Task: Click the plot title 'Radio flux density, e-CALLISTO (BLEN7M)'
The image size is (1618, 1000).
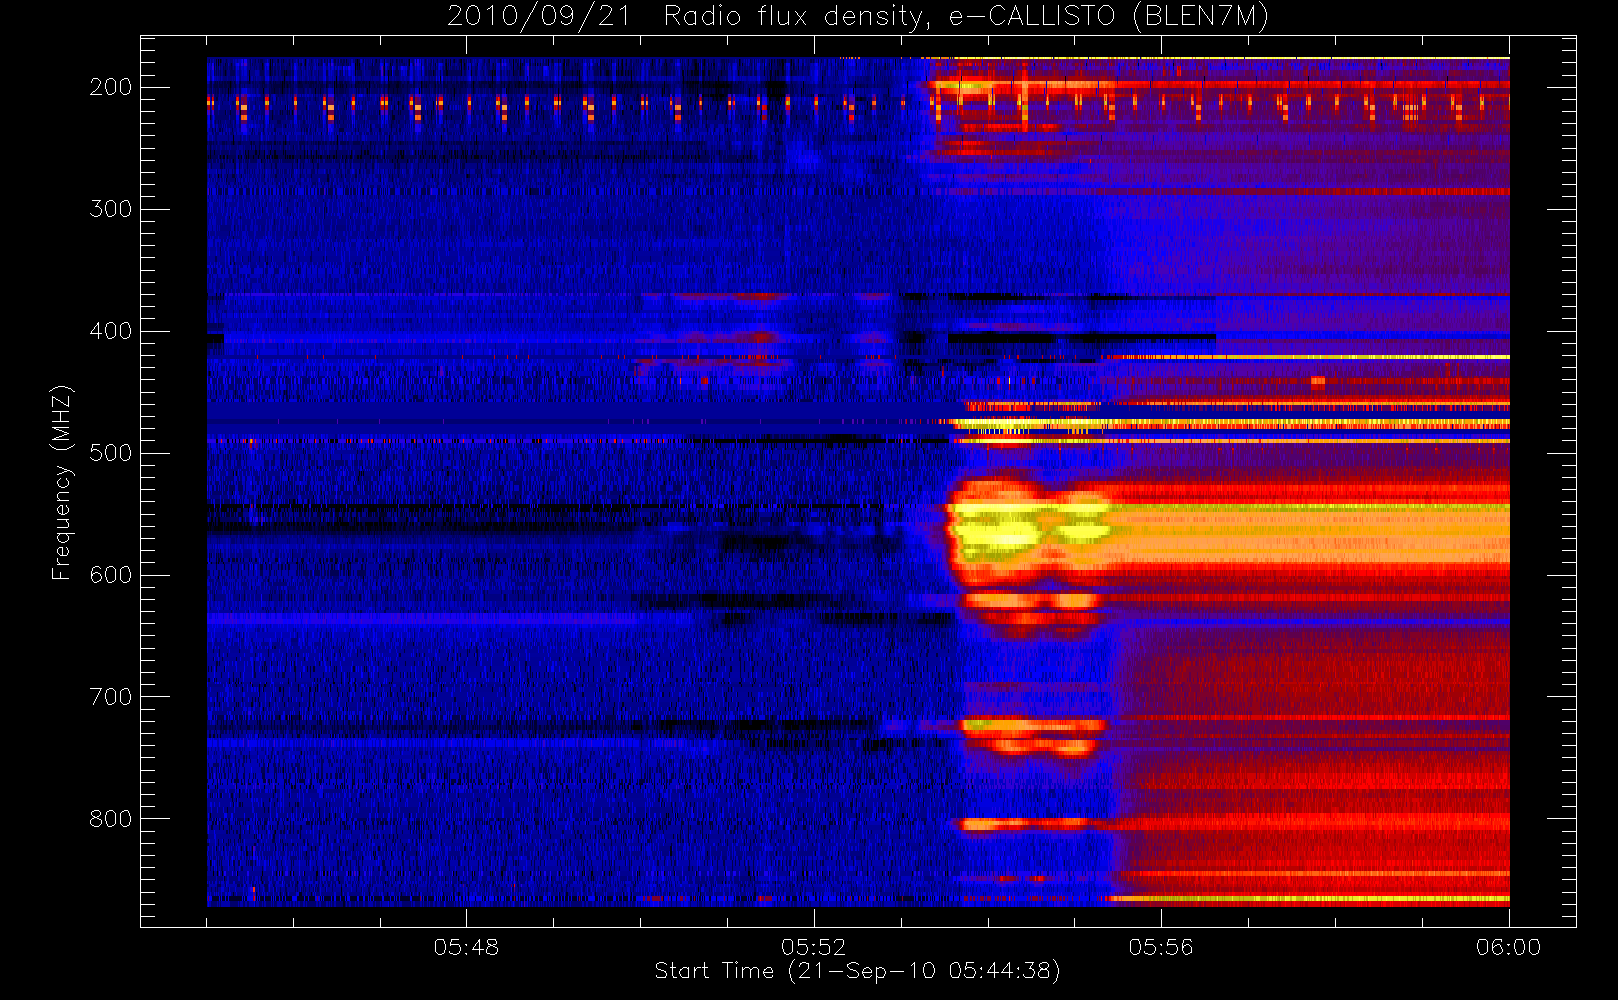Action: pyautogui.click(x=965, y=17)
